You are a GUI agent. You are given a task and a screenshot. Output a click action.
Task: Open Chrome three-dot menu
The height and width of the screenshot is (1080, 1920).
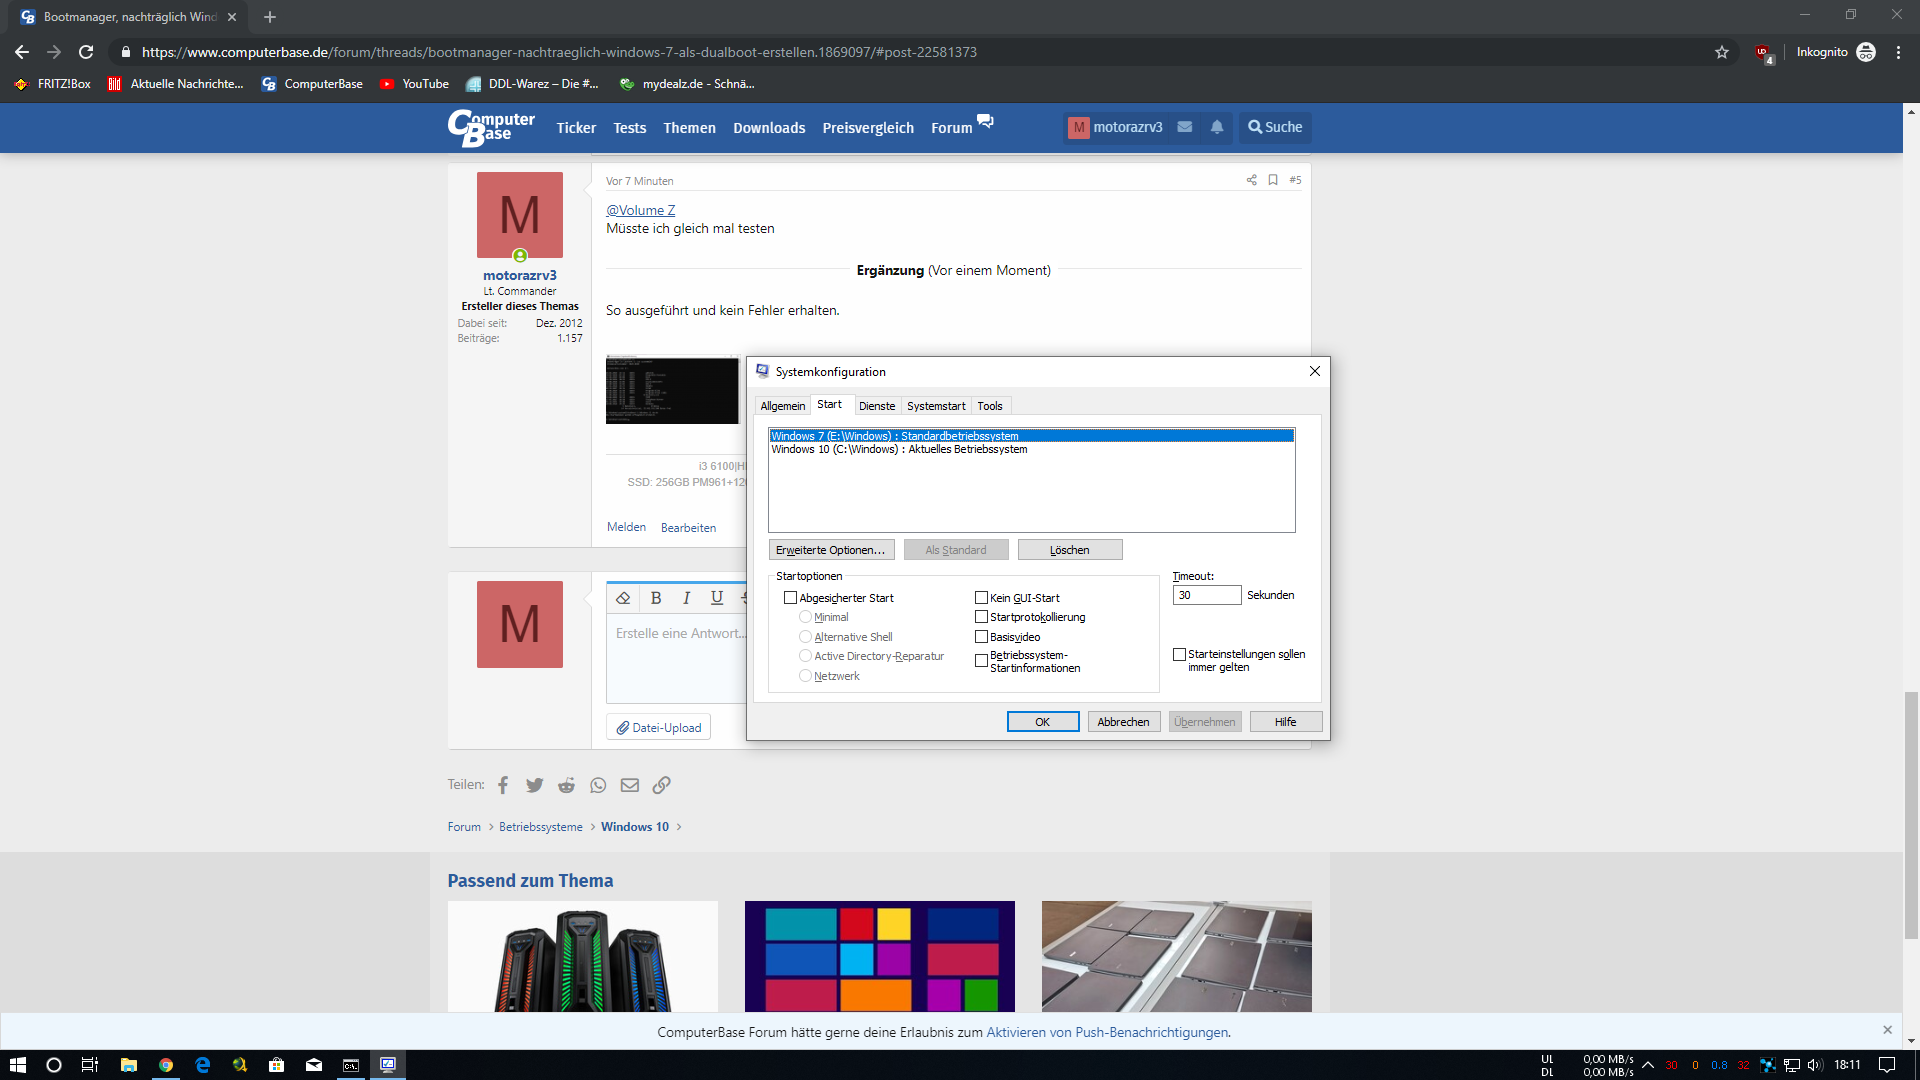pos(1898,52)
